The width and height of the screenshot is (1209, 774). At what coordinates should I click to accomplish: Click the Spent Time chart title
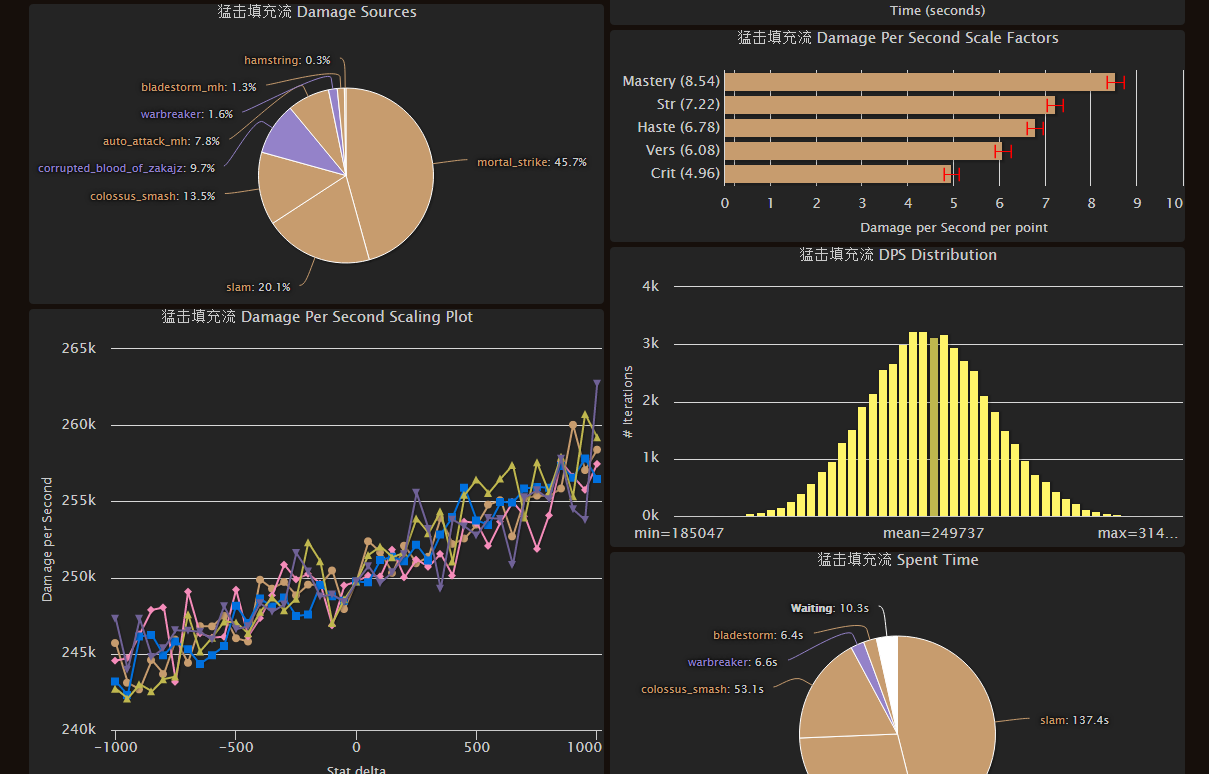tap(898, 560)
